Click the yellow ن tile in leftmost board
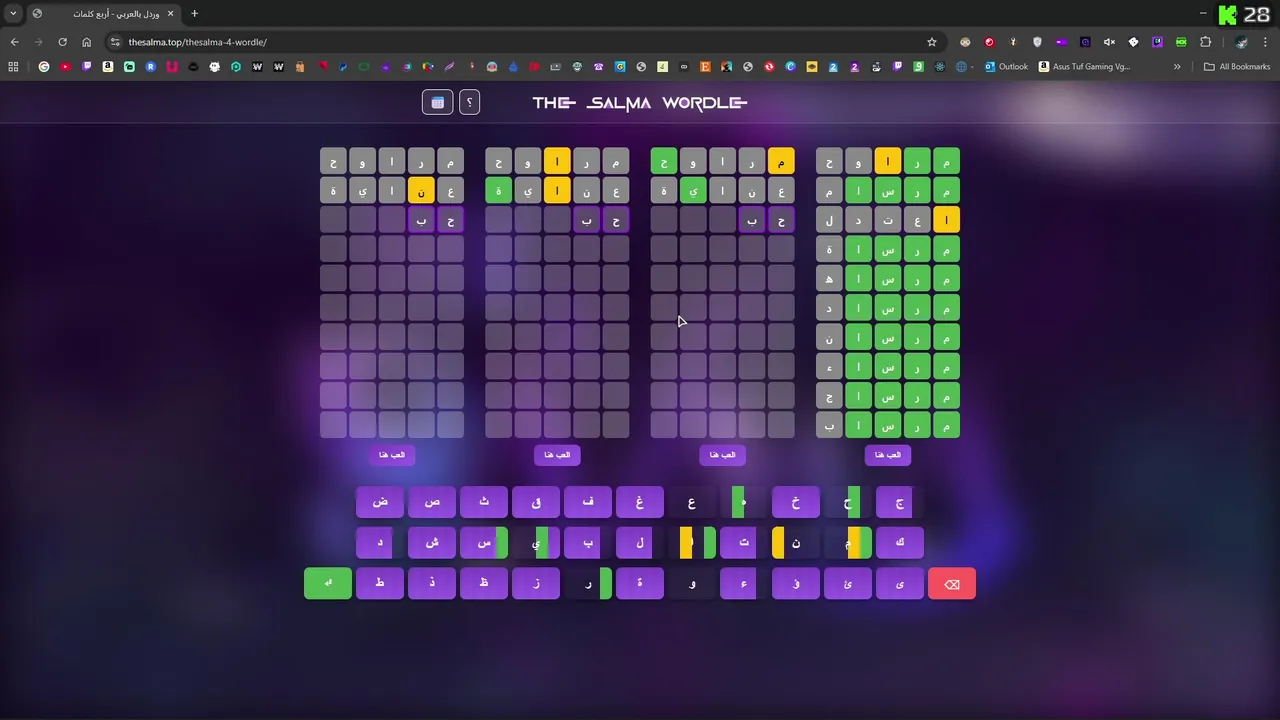This screenshot has height=720, width=1280. pos(421,190)
